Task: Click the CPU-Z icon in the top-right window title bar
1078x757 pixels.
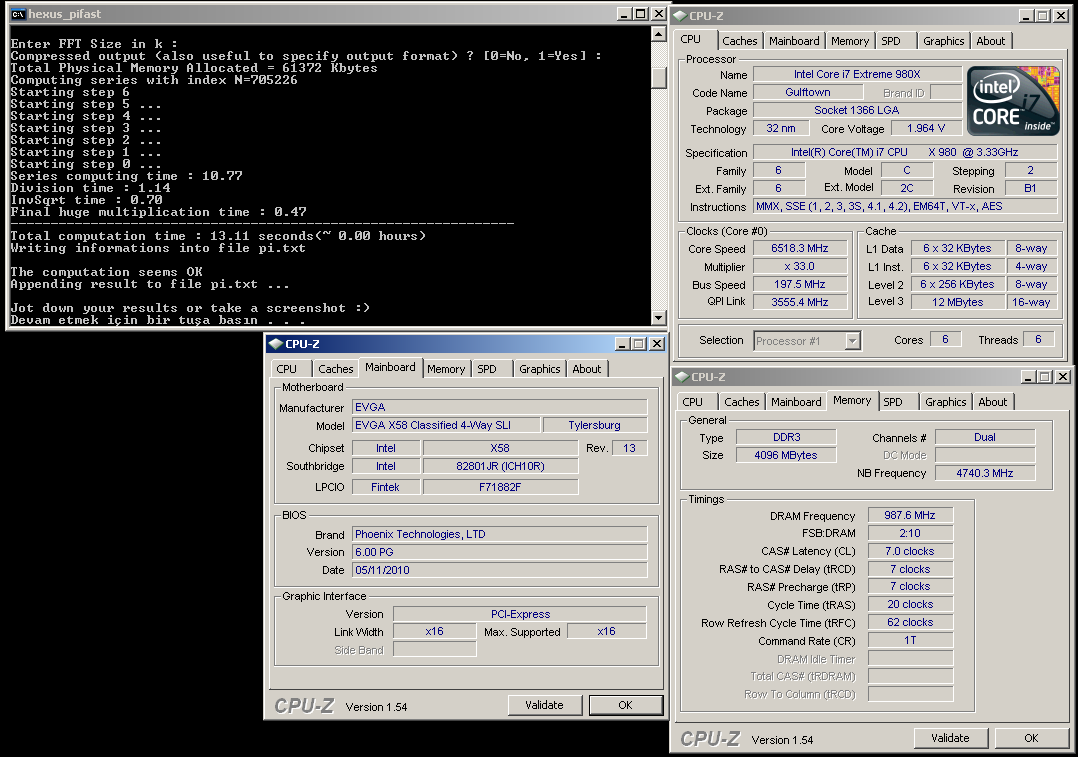Action: (x=680, y=16)
